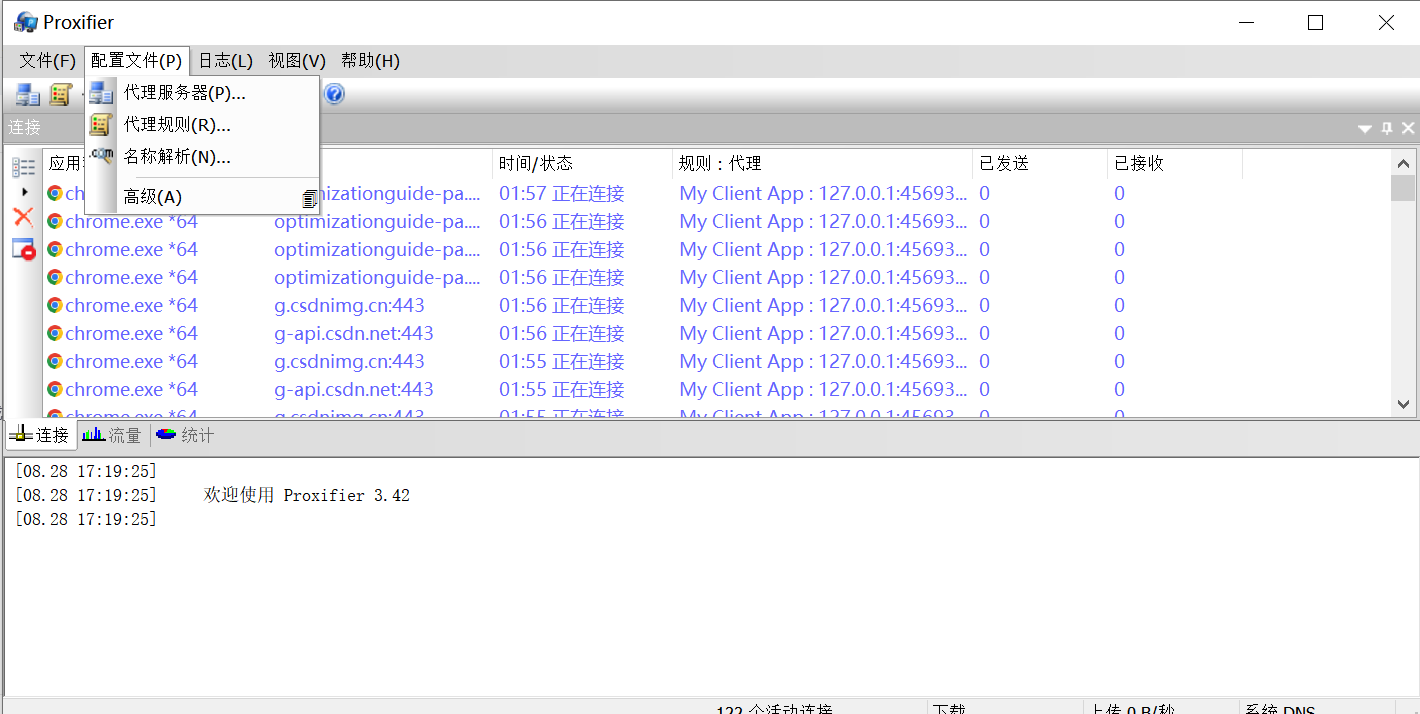
Task: Select the '01:57 正在连接' cell
Action: (562, 193)
